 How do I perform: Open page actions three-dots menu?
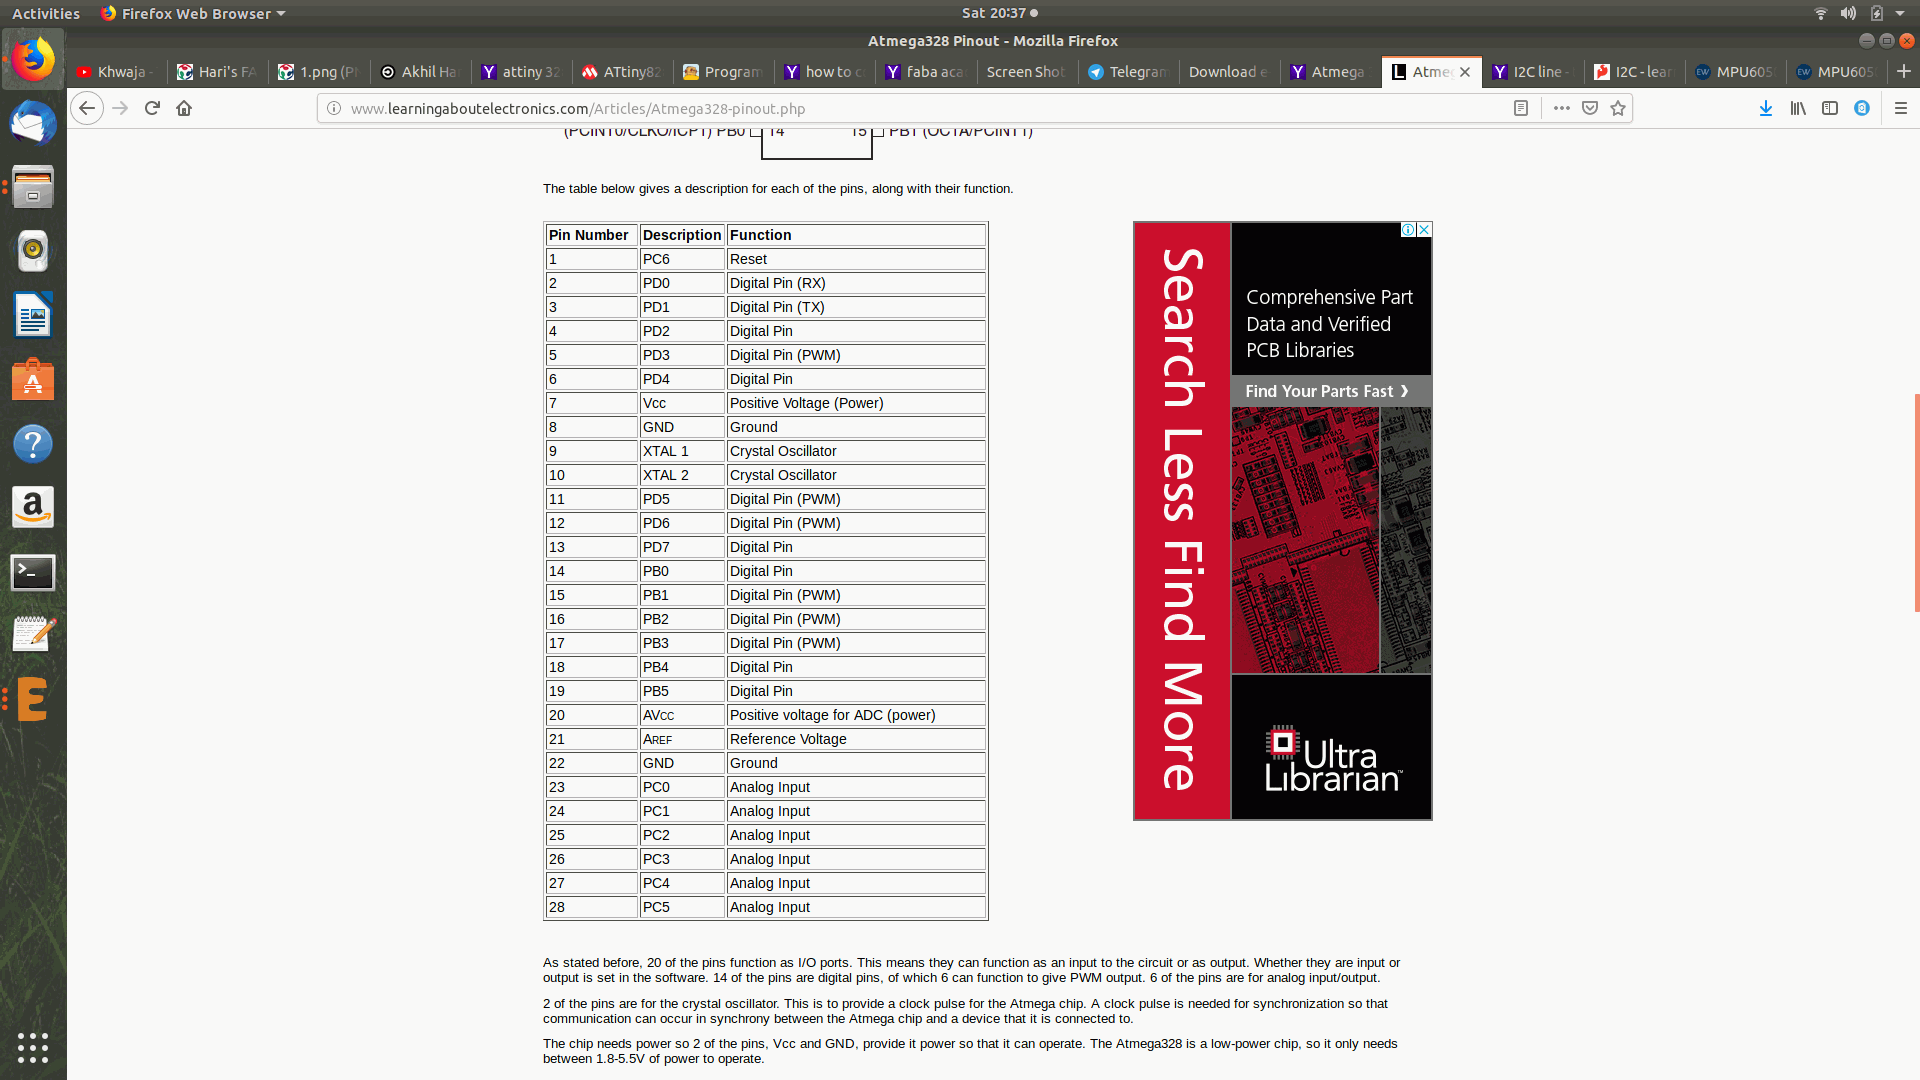coord(1561,108)
